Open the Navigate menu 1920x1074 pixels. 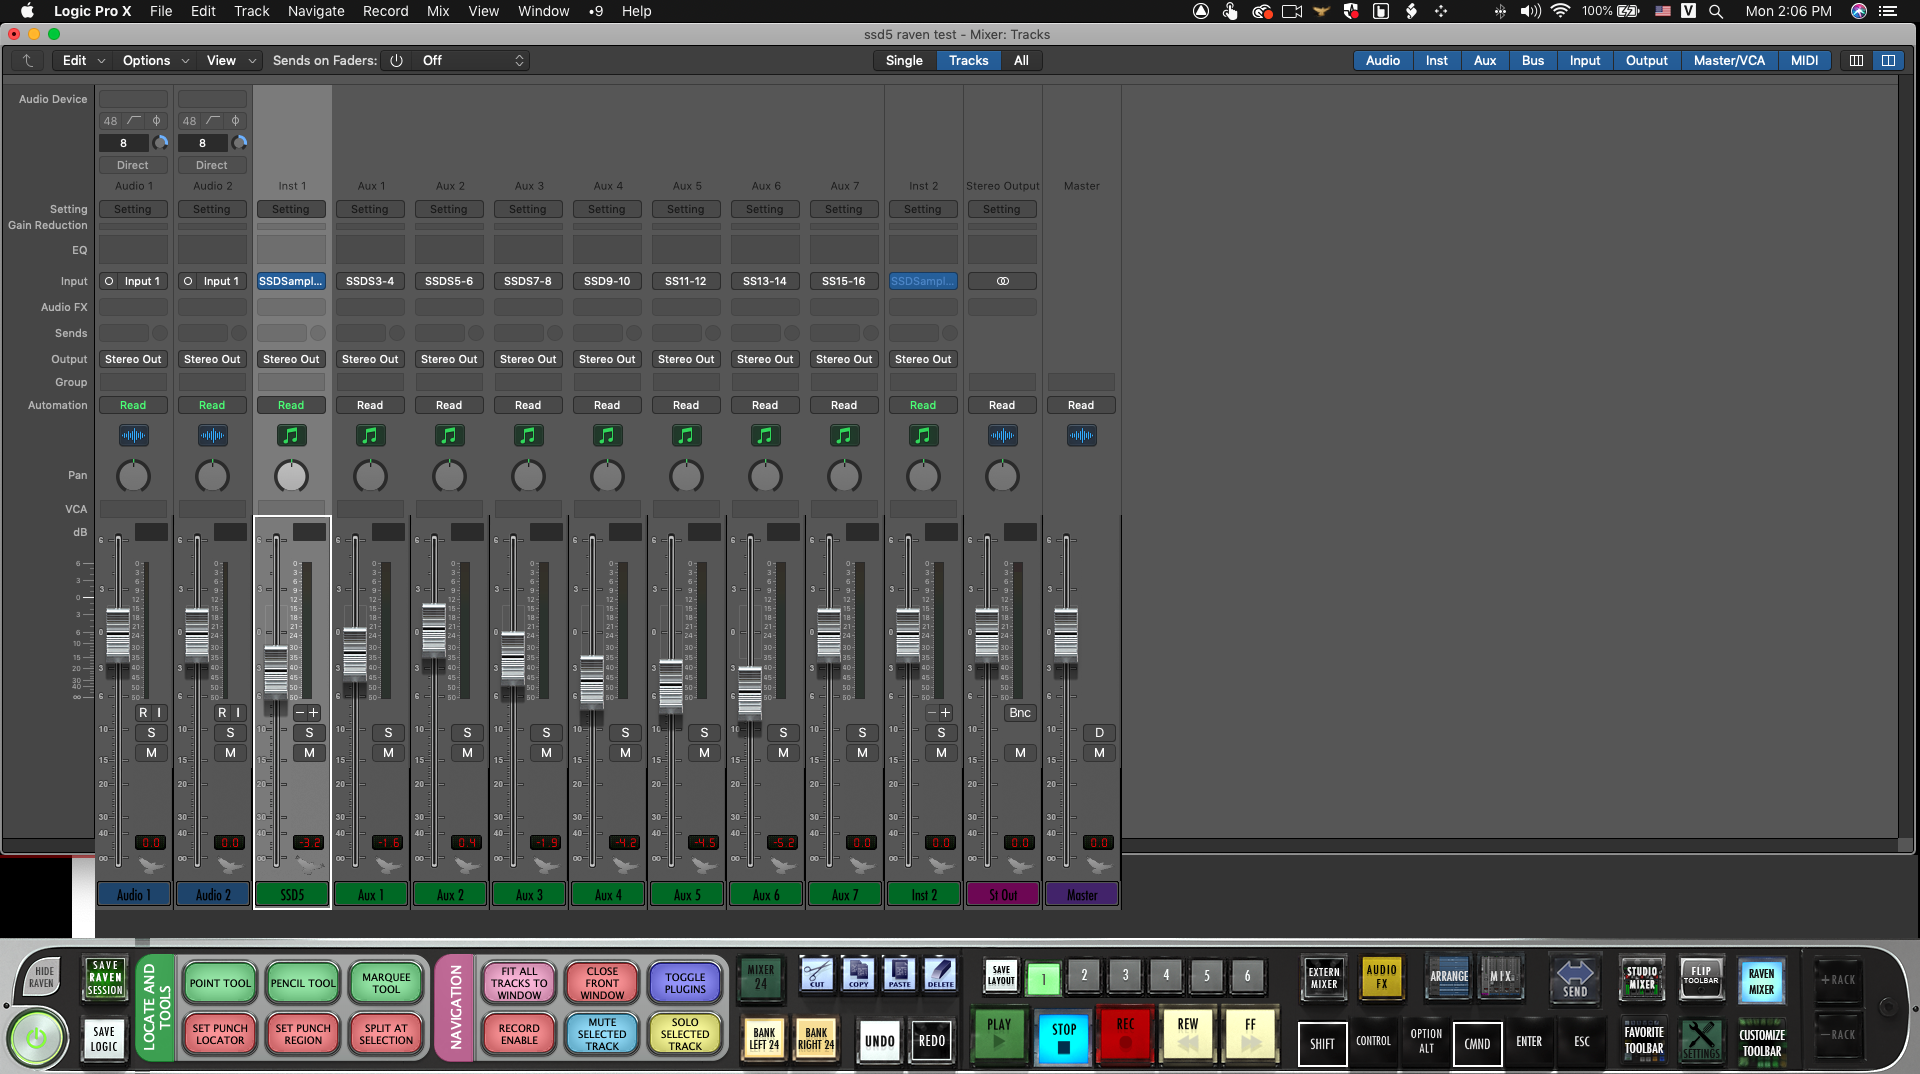(x=316, y=11)
